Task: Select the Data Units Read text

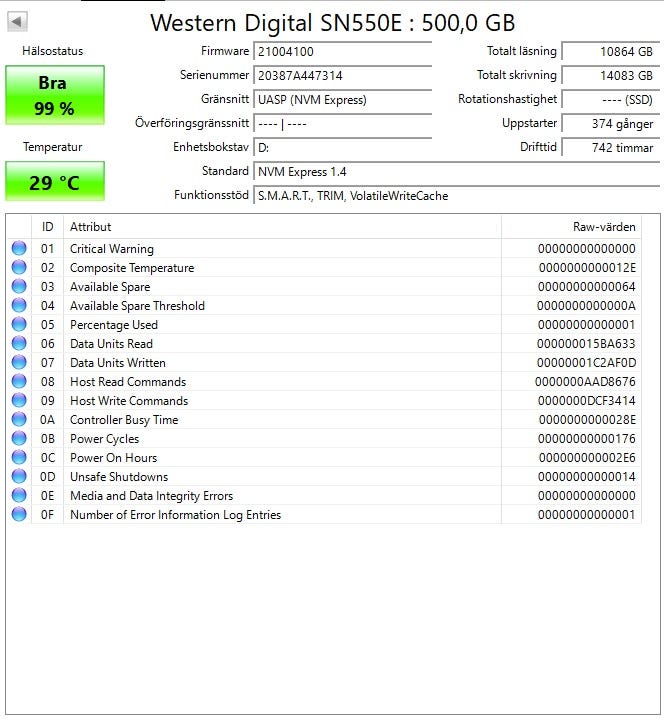Action: (111, 344)
